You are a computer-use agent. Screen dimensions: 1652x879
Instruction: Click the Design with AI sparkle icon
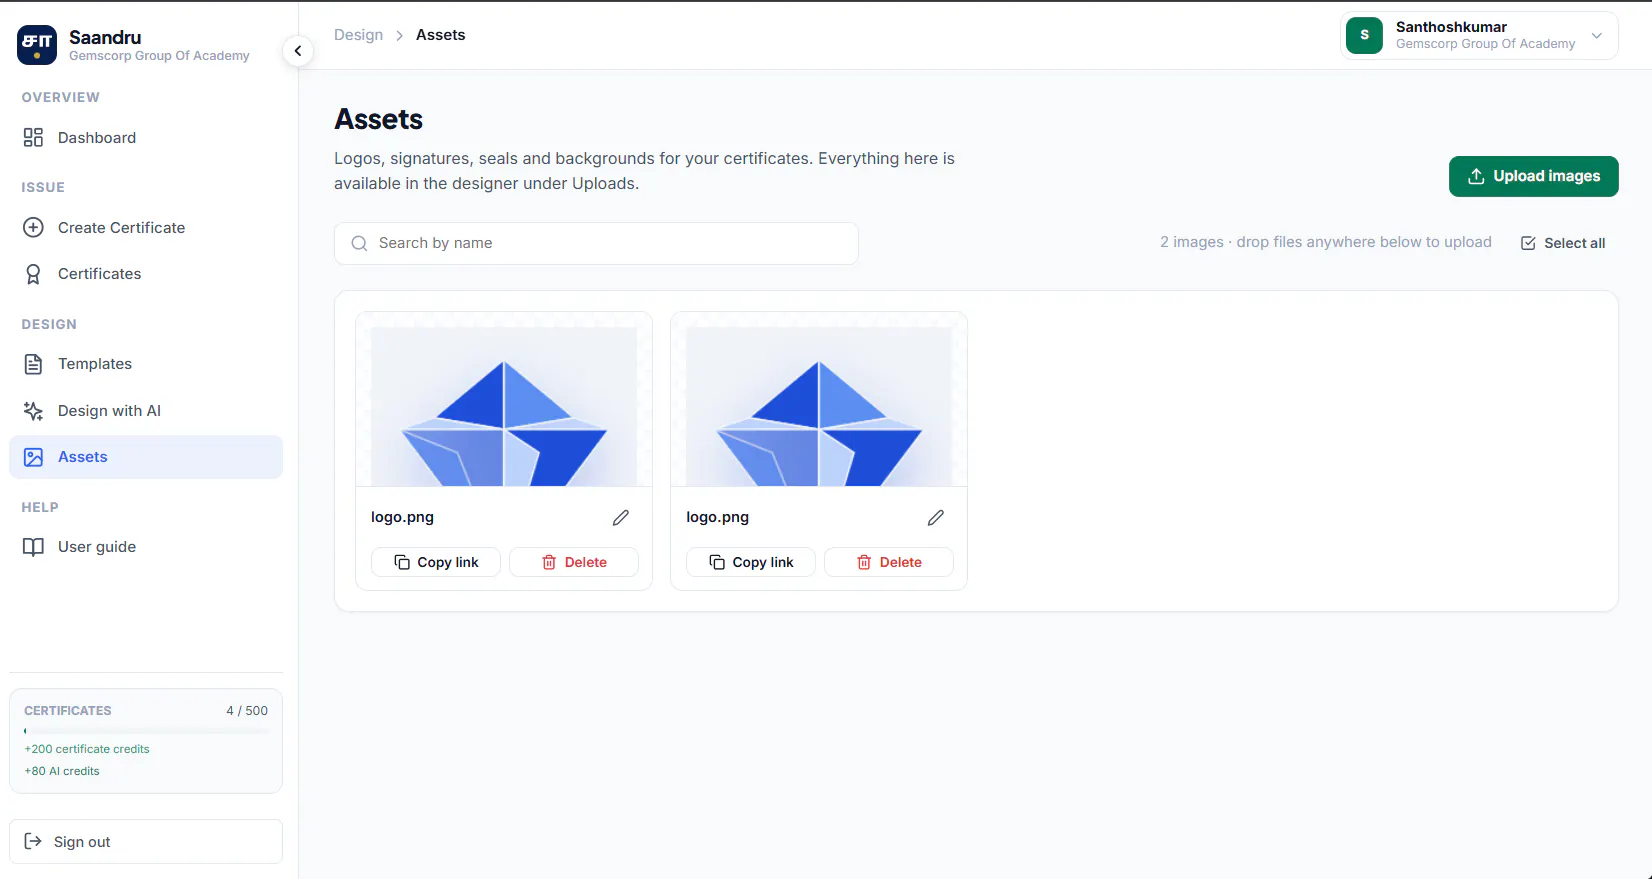point(33,411)
